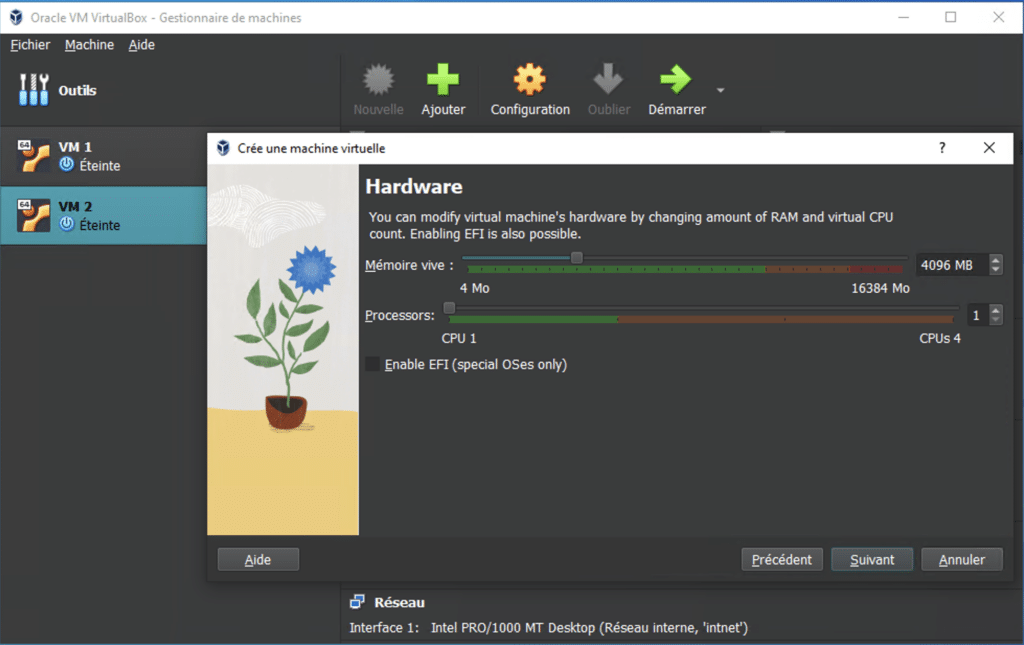
Task: Click the Processors slider handle
Action: [449, 308]
